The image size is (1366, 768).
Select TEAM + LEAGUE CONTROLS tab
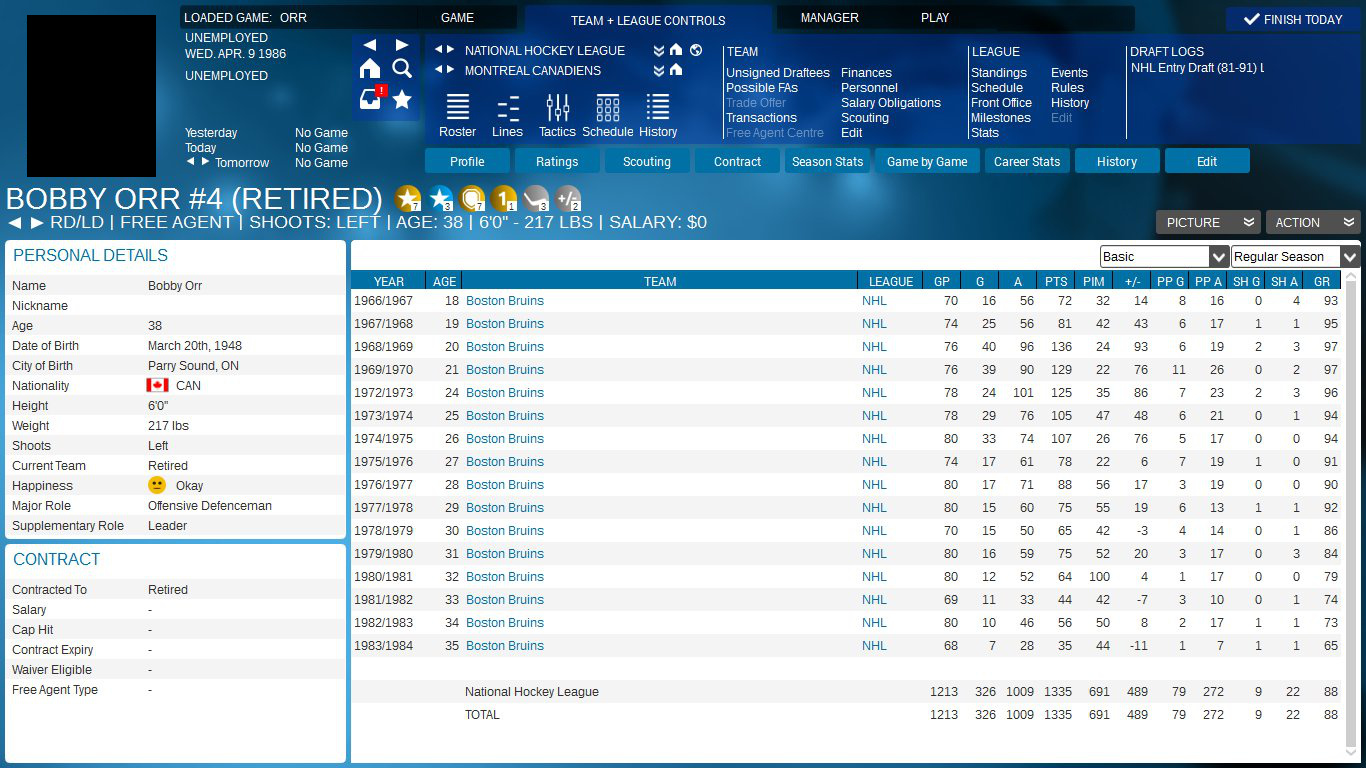pos(648,20)
